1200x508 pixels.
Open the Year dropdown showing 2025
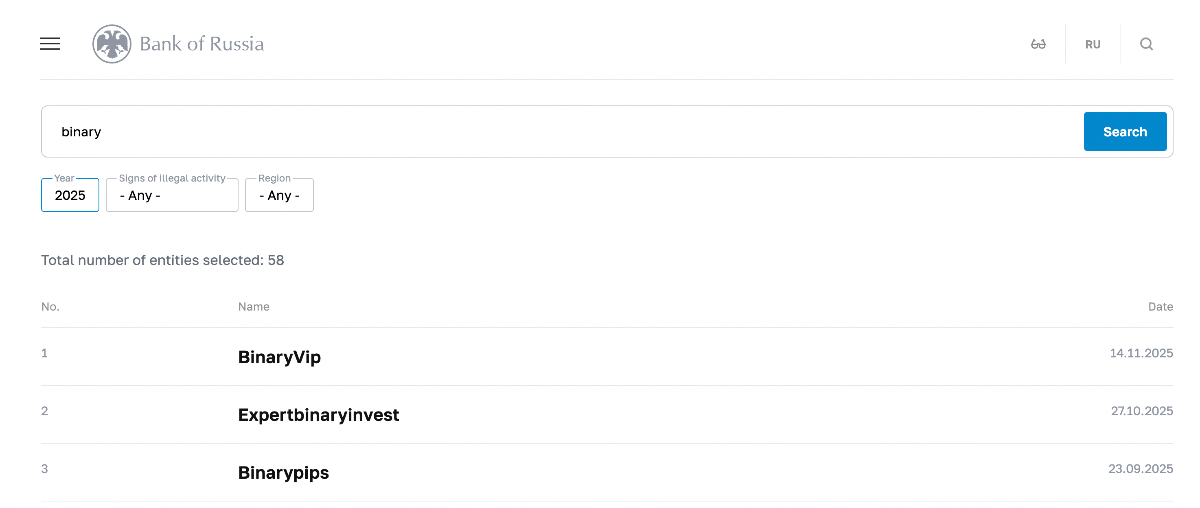click(70, 196)
